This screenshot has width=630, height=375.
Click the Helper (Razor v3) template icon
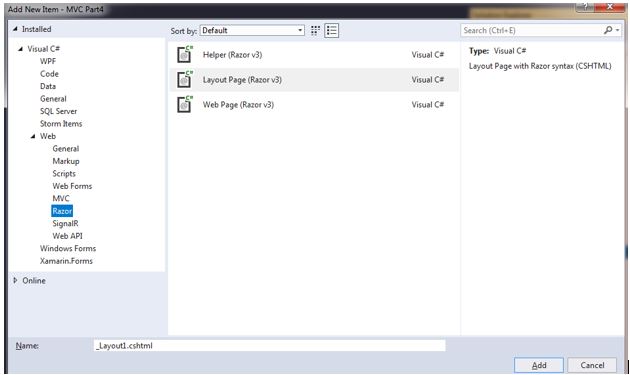(x=185, y=55)
